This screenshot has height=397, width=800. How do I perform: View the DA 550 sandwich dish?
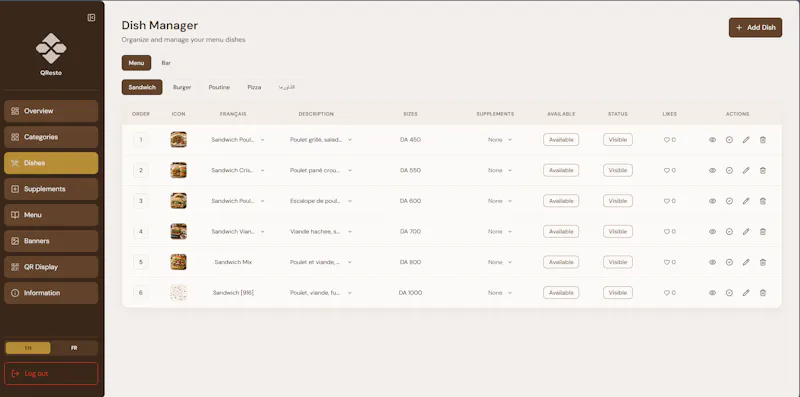click(x=712, y=170)
